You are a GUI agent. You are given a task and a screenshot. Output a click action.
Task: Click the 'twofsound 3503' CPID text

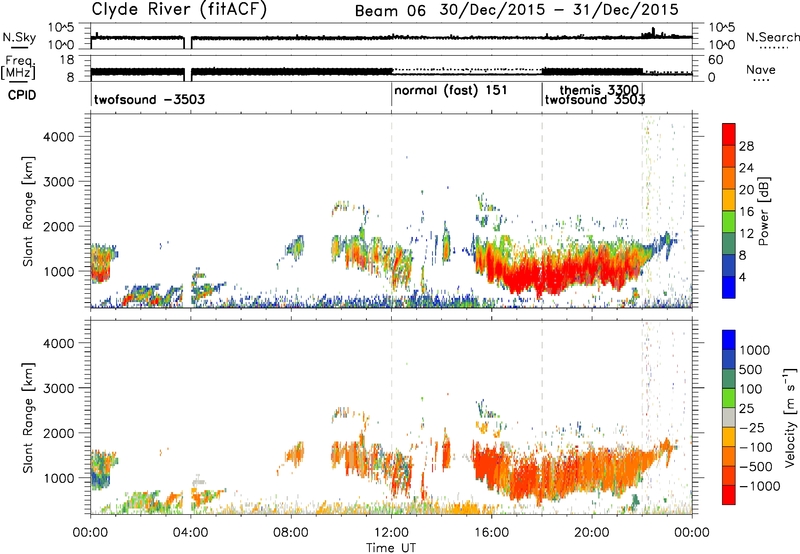tap(595, 99)
